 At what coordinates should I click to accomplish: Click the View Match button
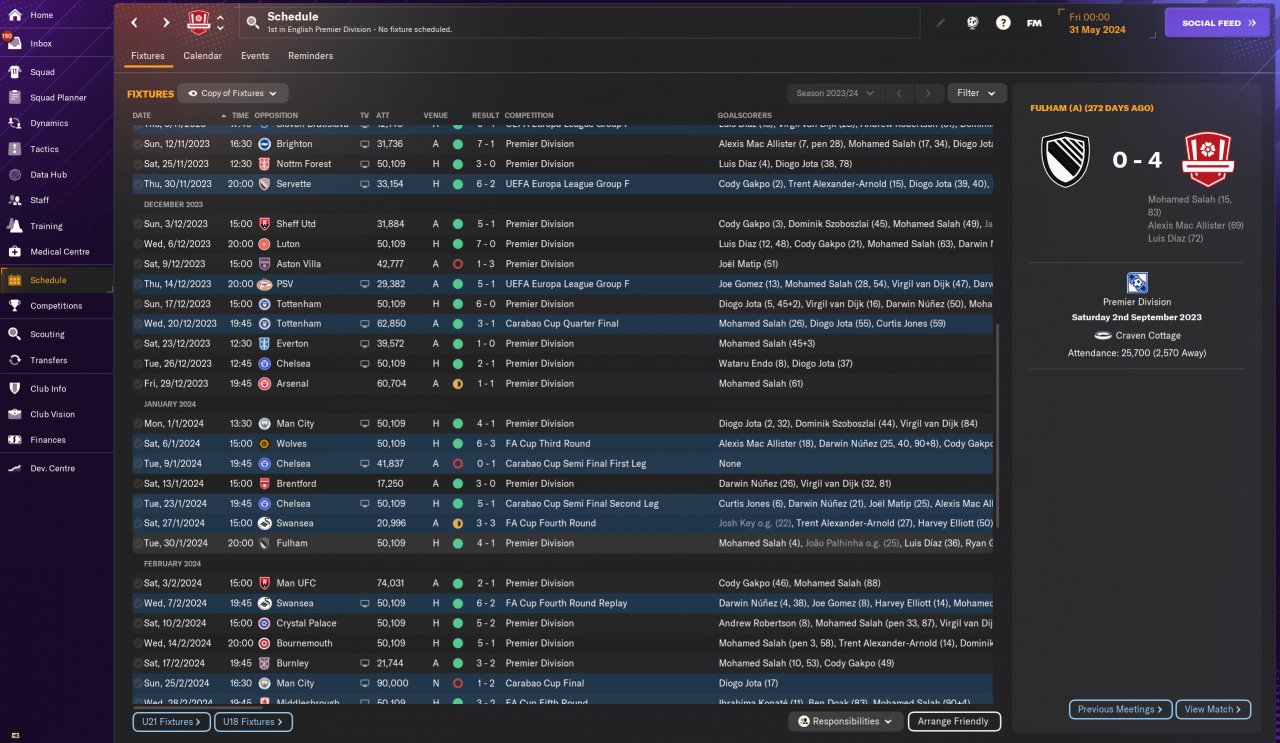[1213, 709]
